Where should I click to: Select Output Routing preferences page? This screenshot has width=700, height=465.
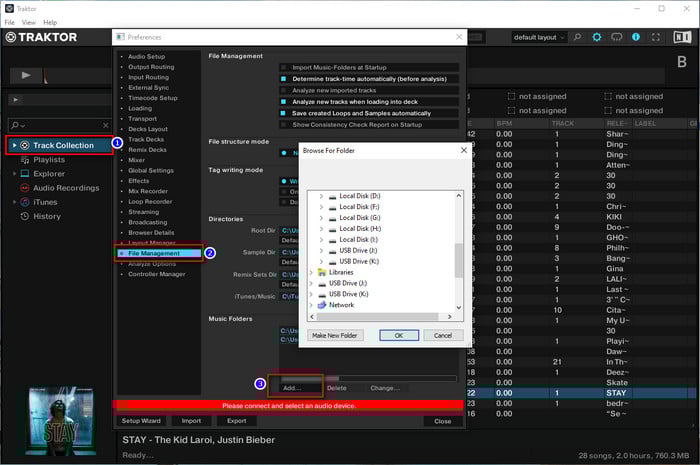click(x=151, y=67)
